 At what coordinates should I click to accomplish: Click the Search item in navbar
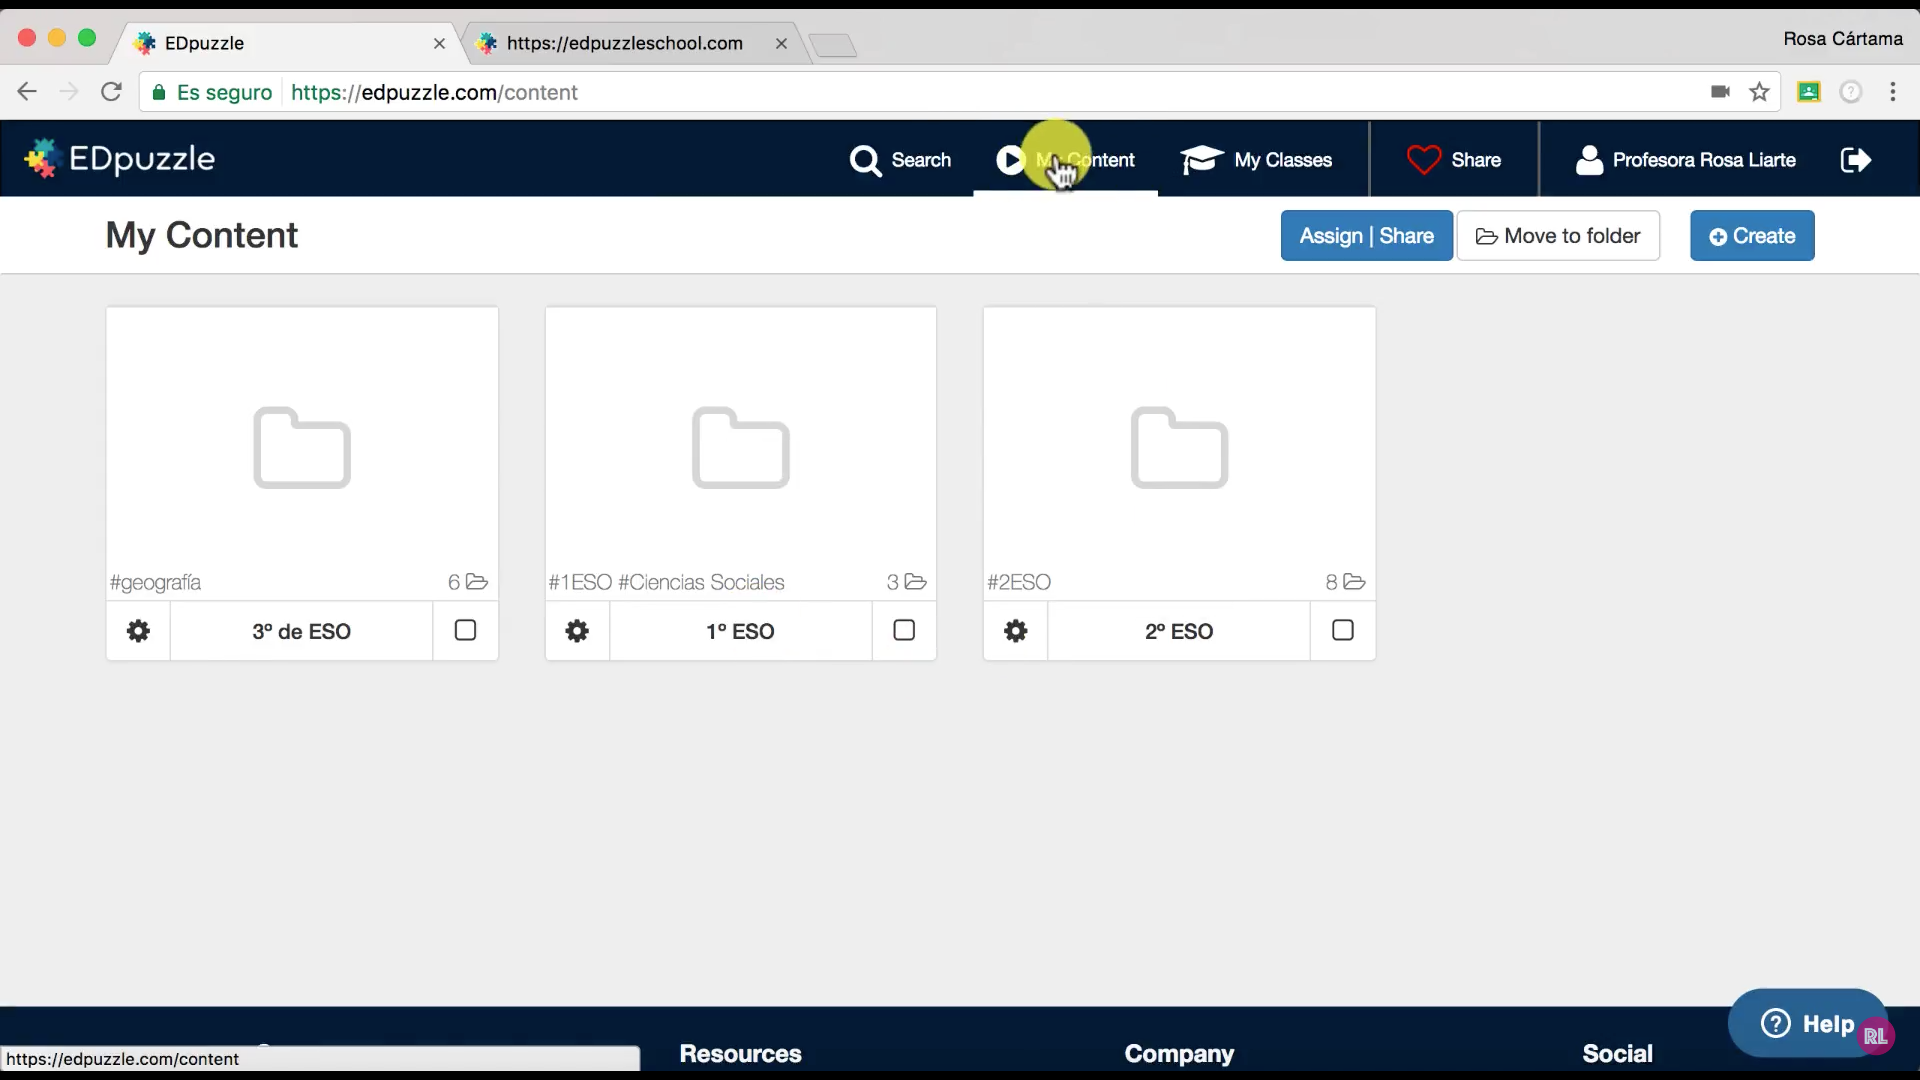900,160
